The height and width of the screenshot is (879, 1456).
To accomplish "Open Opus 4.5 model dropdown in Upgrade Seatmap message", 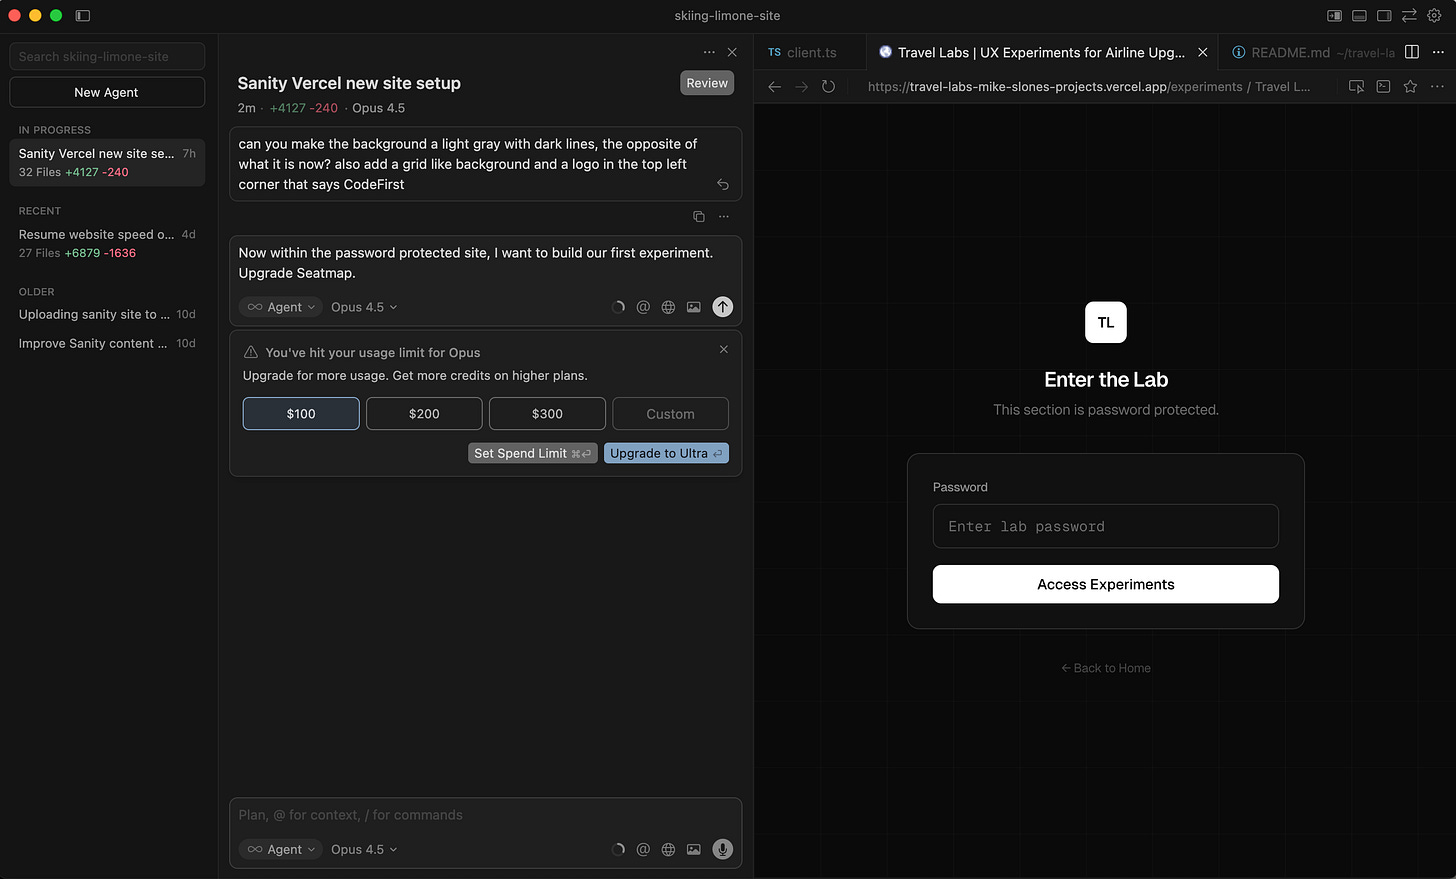I will [364, 307].
